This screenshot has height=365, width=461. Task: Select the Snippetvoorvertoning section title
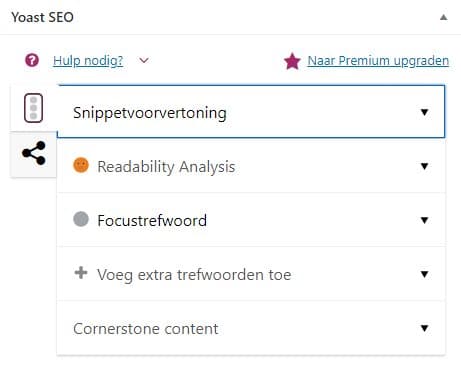coord(150,113)
